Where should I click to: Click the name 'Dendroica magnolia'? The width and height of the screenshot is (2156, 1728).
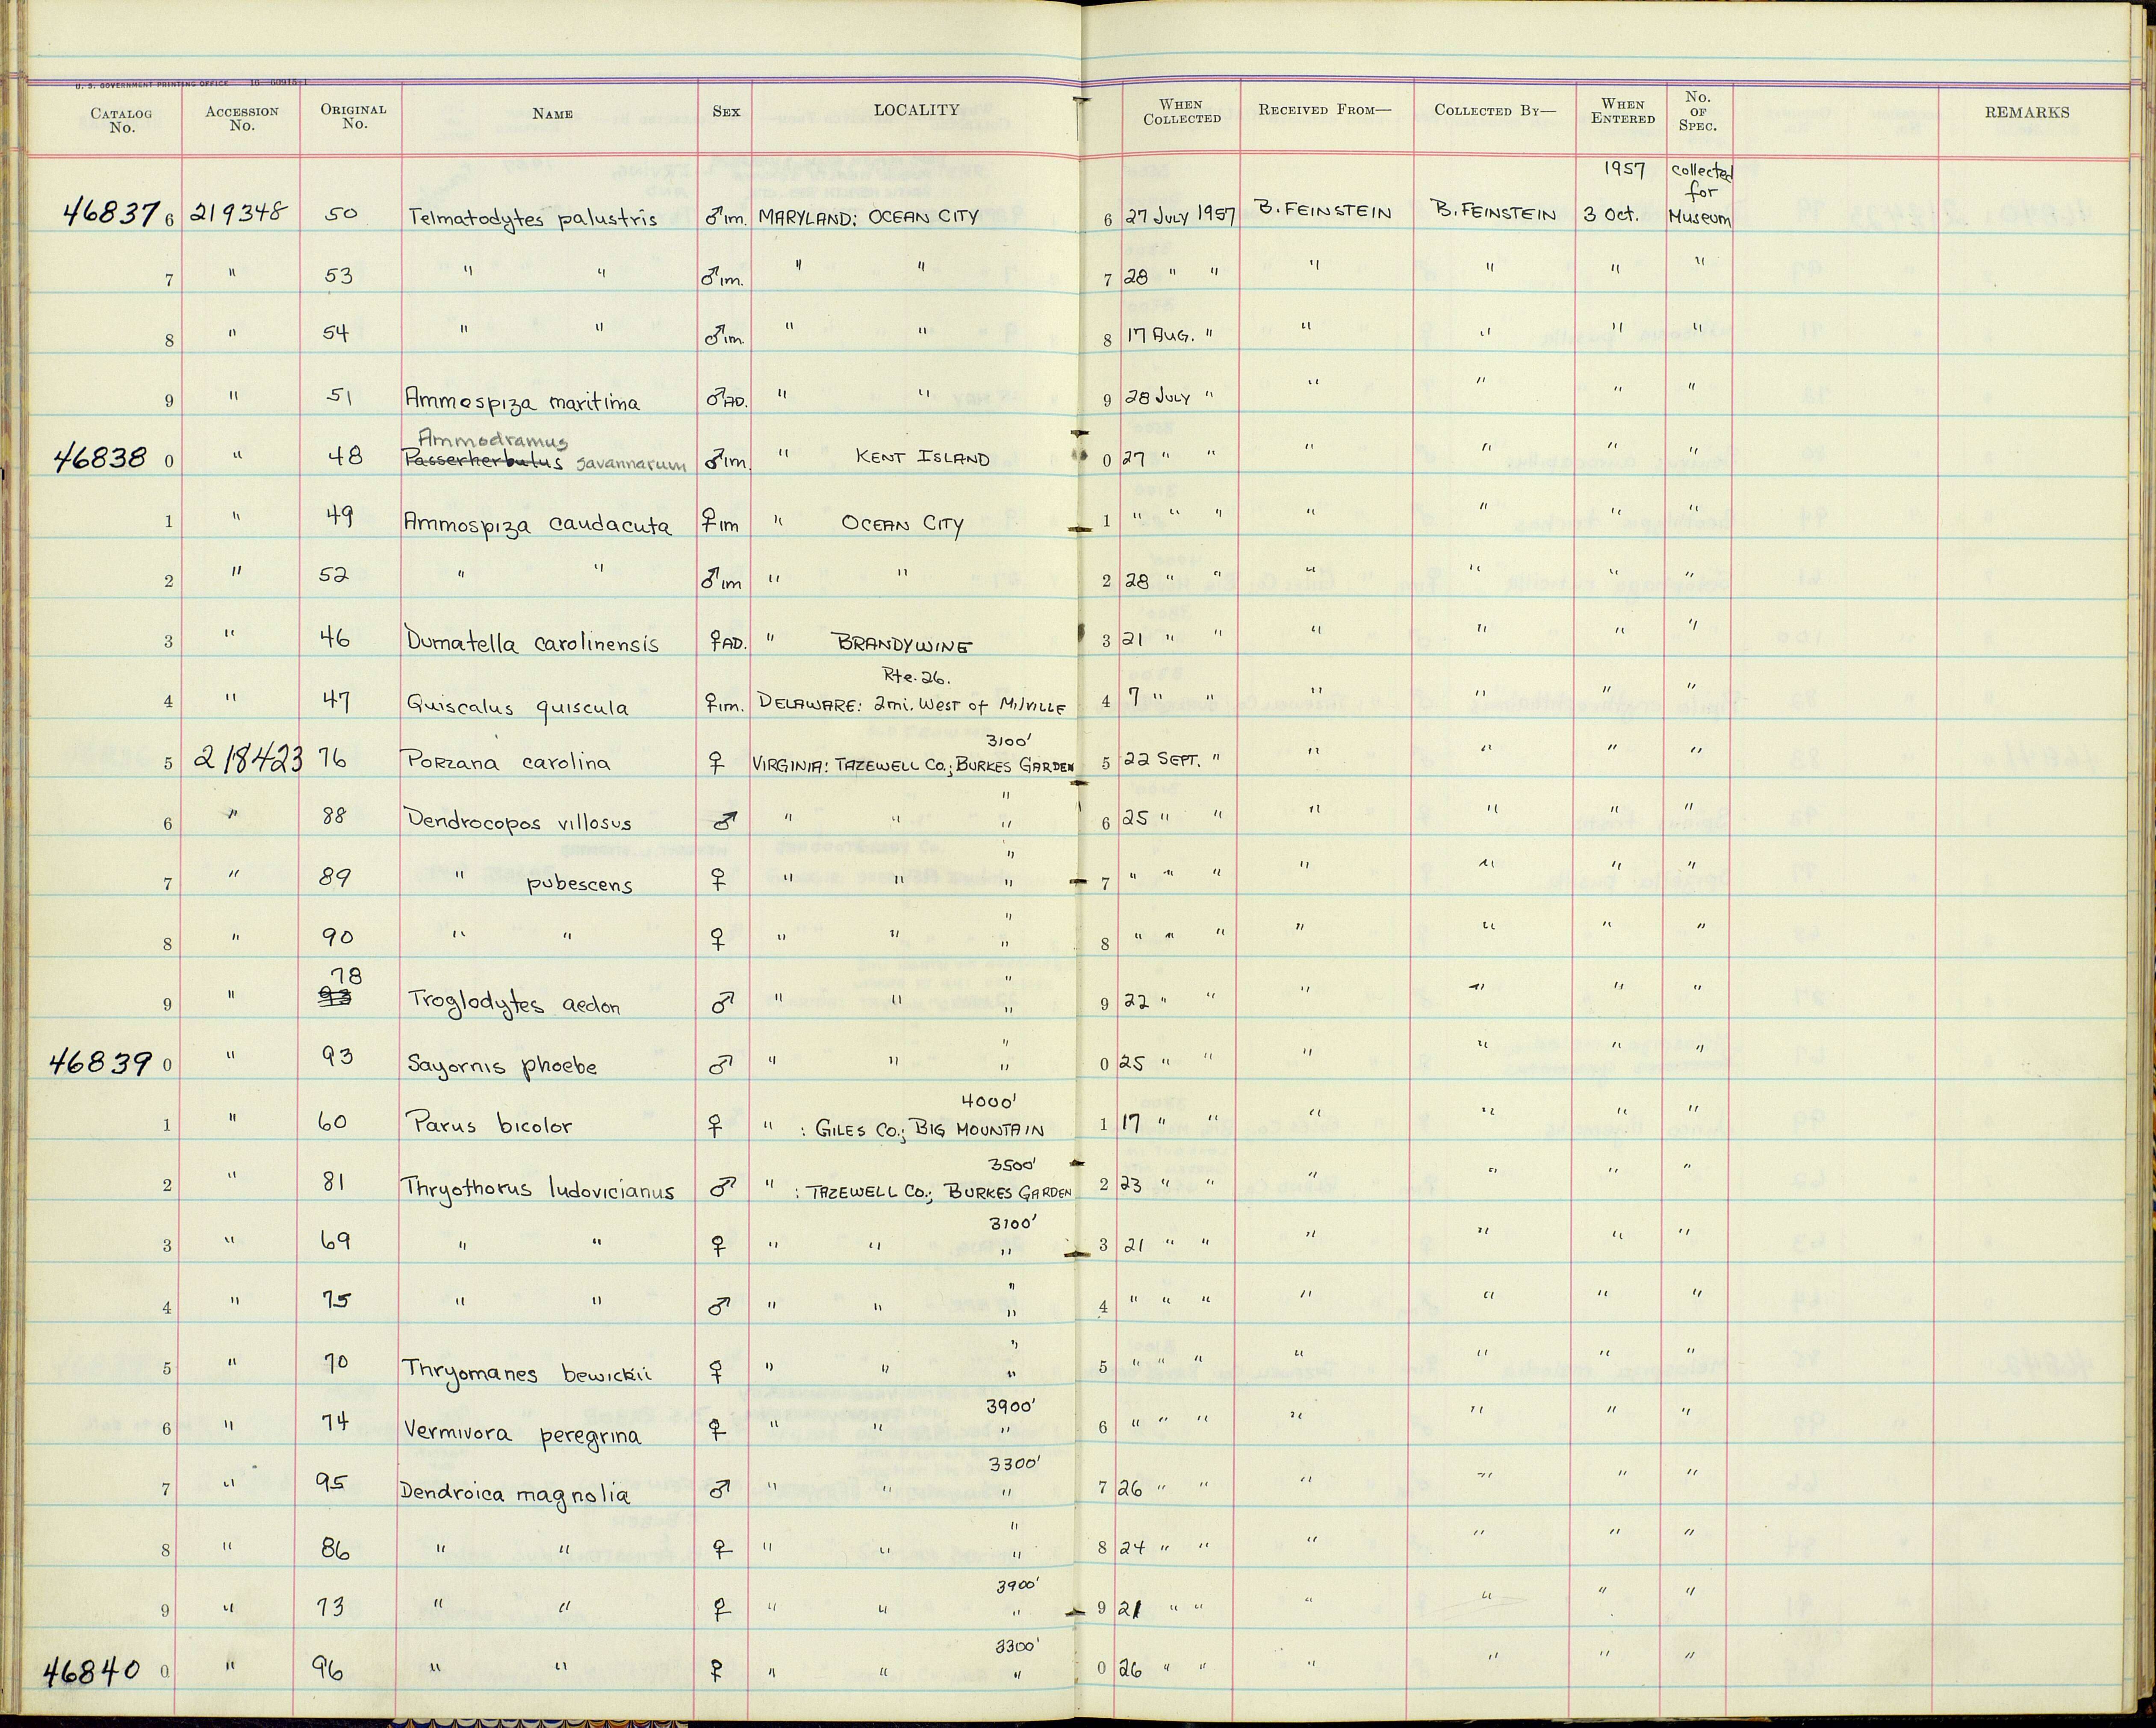point(515,1495)
